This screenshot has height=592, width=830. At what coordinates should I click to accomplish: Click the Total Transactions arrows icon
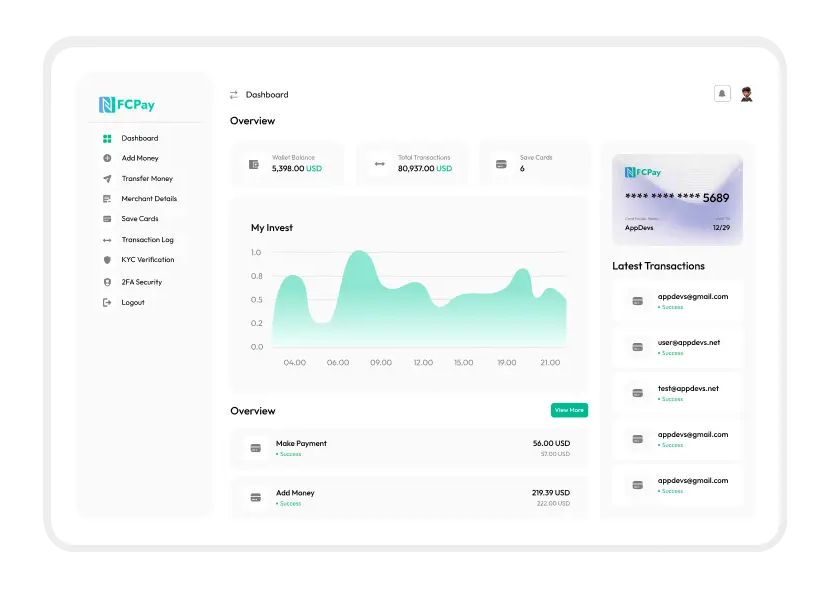(379, 164)
